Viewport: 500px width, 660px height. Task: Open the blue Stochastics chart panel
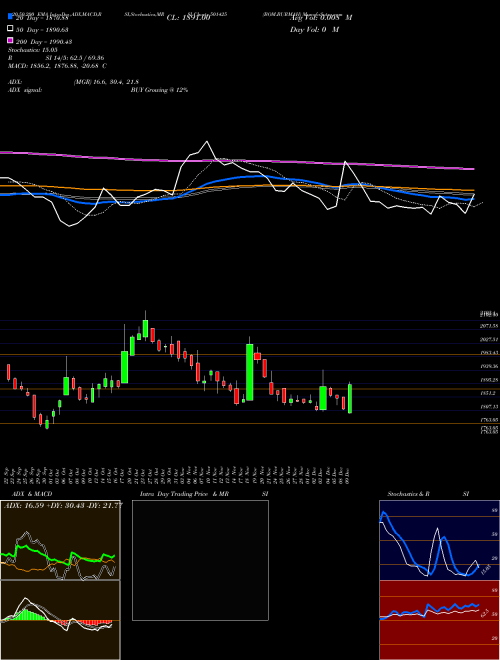coord(439,540)
